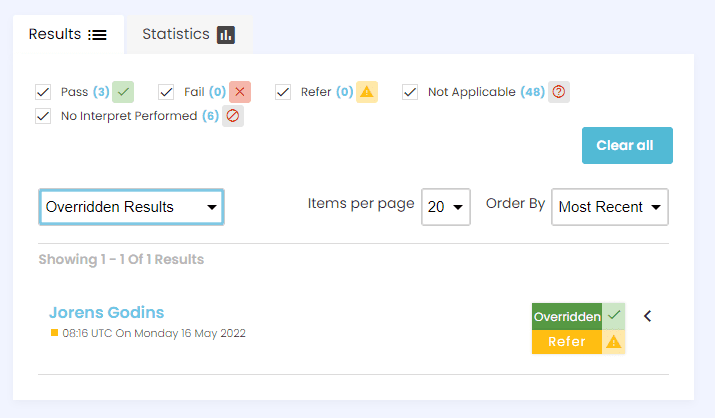Viewport: 715px width, 418px height.
Task: Toggle the Not Applicable checkbox
Action: pyautogui.click(x=410, y=92)
